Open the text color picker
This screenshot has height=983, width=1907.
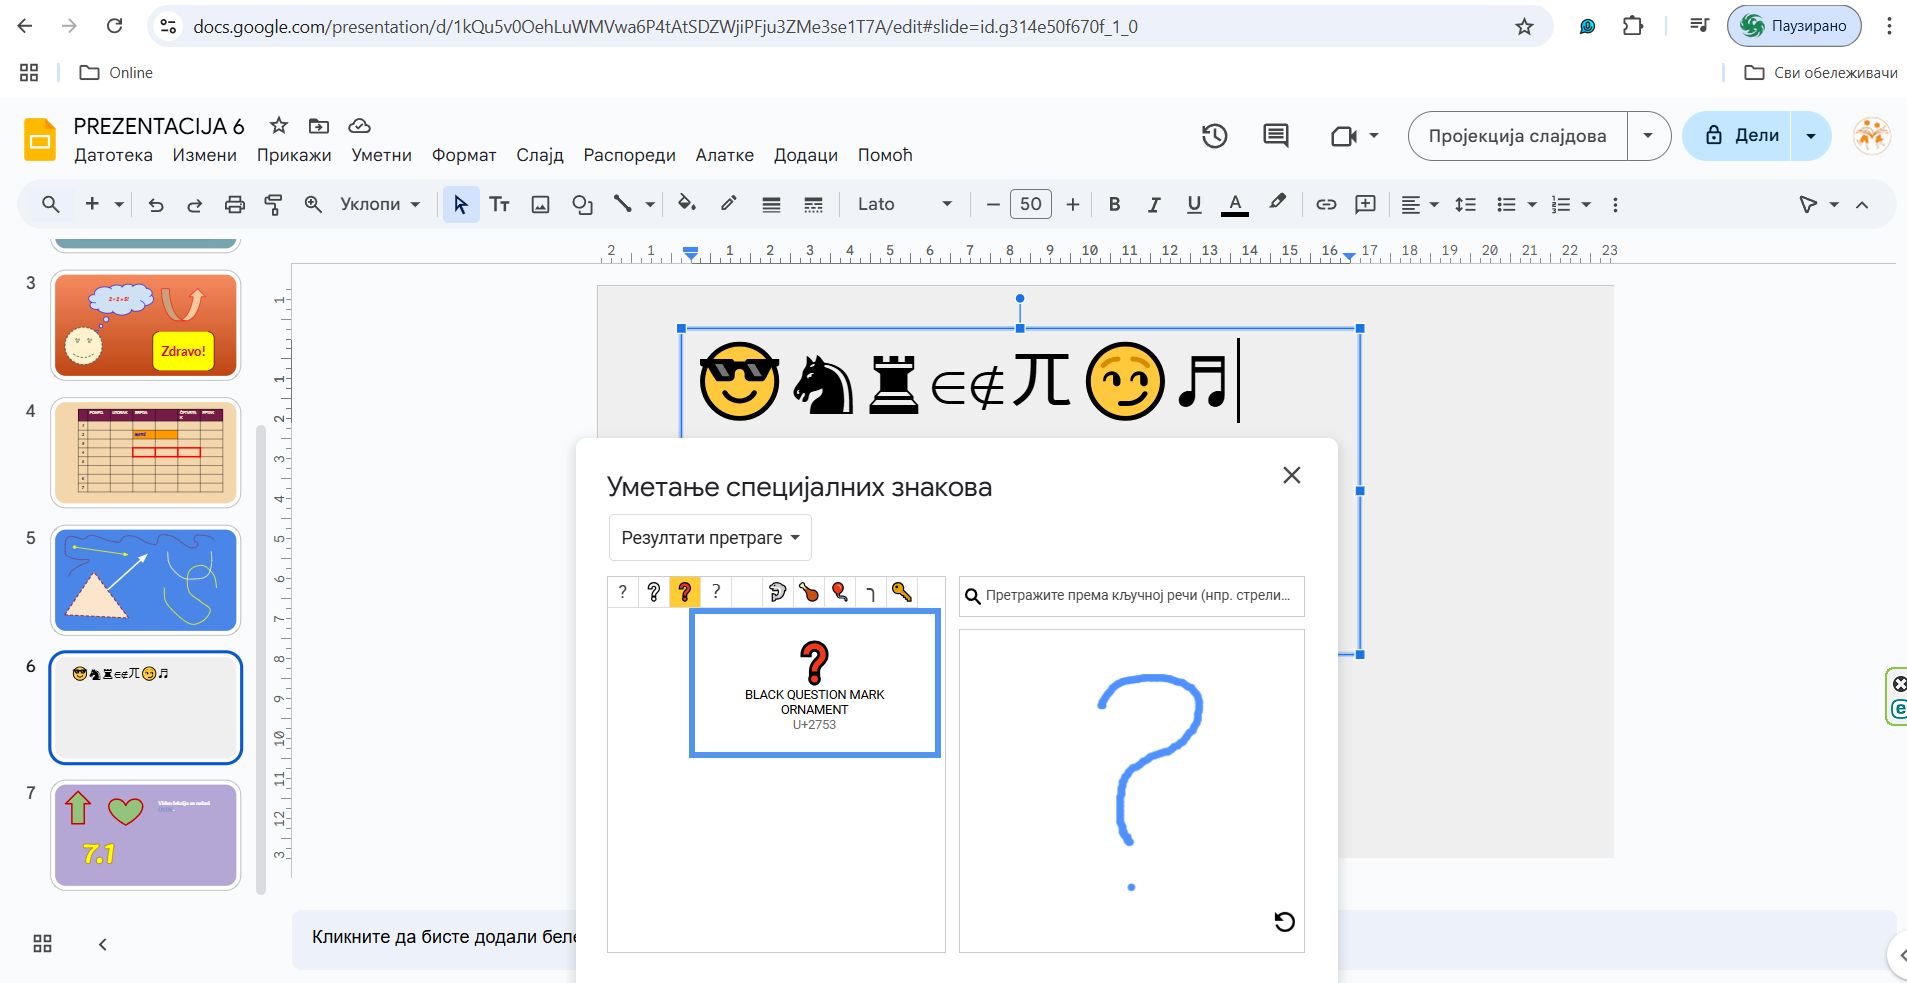1234,205
